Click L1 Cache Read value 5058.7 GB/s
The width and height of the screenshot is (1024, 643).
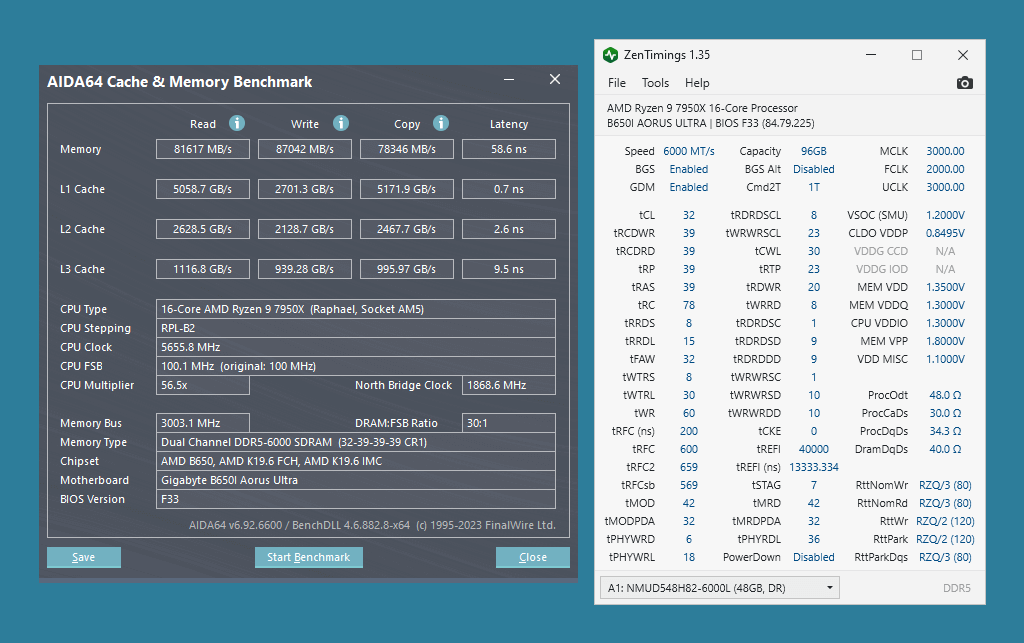point(202,189)
